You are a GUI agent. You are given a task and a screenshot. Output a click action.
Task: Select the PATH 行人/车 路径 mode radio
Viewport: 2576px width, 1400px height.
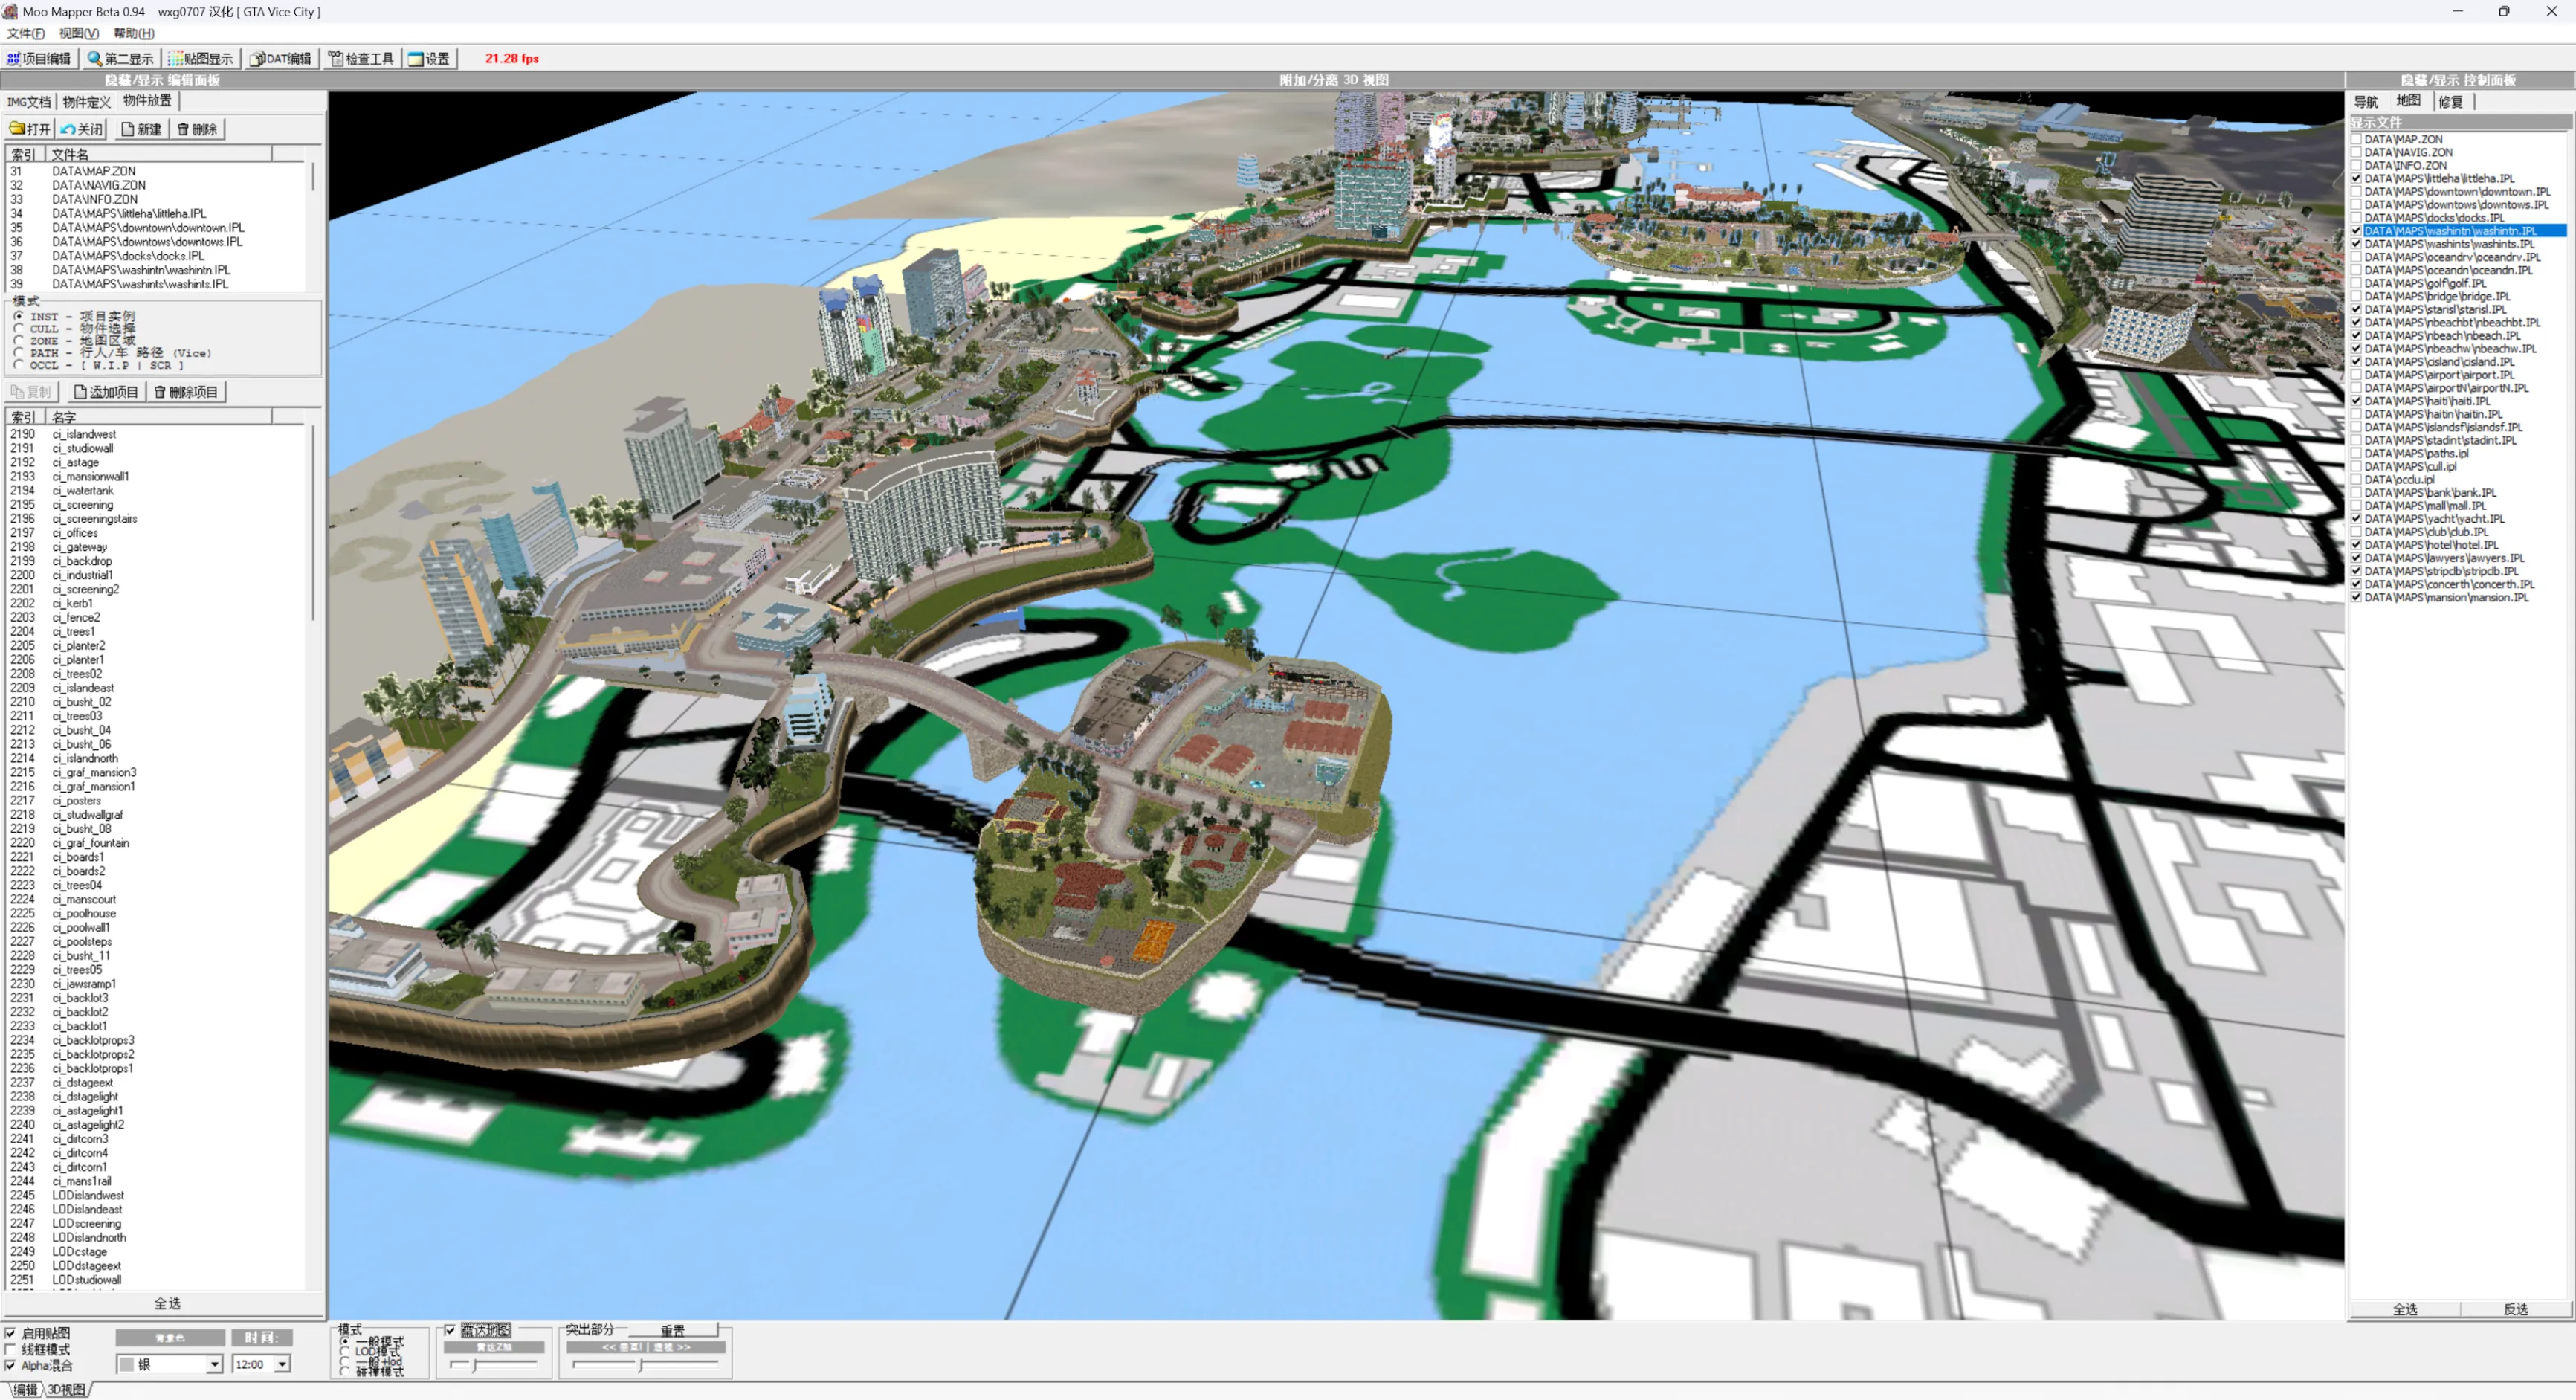pos(19,353)
